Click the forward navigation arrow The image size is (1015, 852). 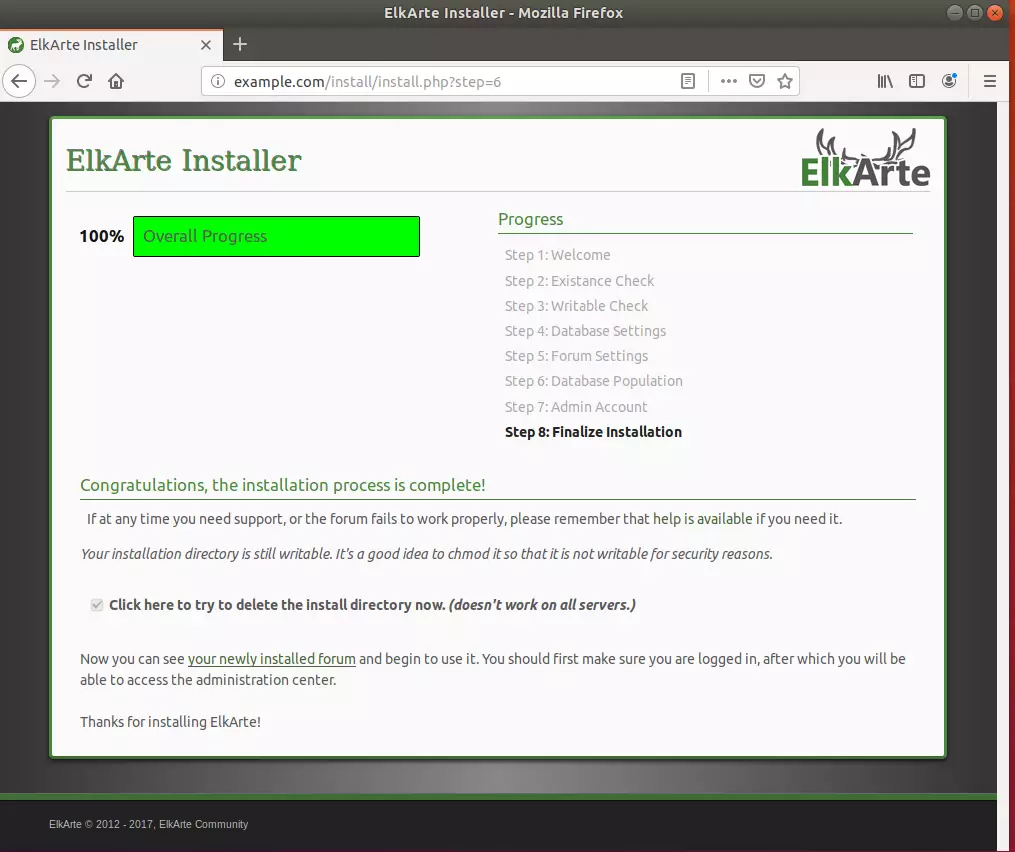point(52,82)
